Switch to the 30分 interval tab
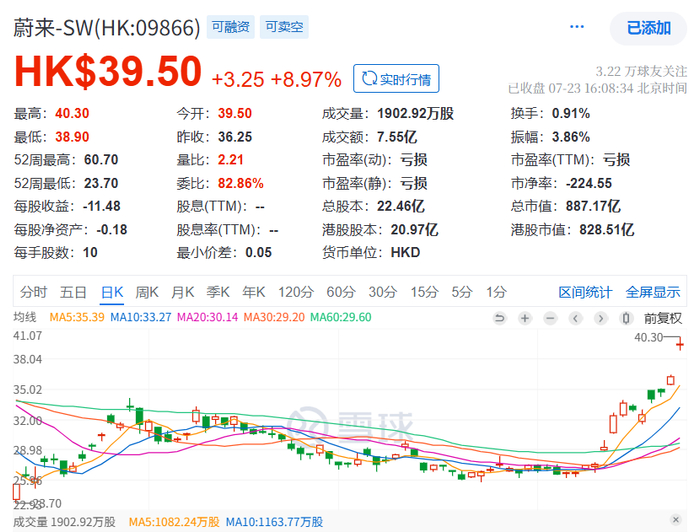 (x=383, y=292)
